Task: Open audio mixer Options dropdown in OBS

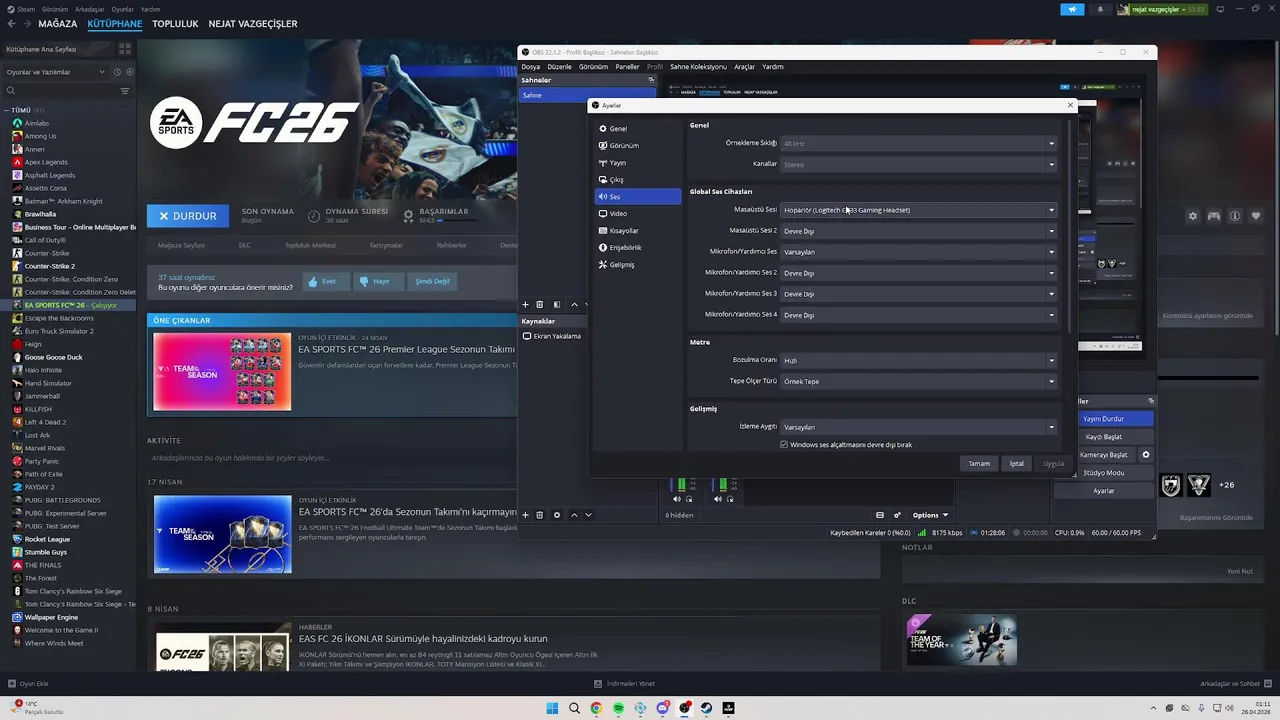Action: 930,515
